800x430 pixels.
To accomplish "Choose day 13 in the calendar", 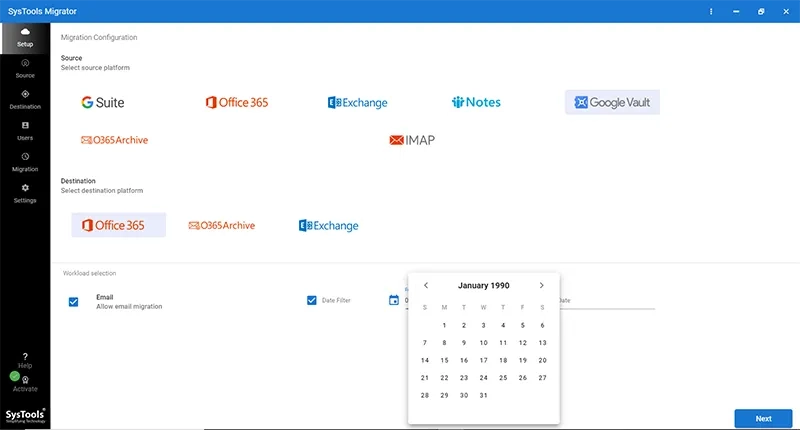I will 542,343.
